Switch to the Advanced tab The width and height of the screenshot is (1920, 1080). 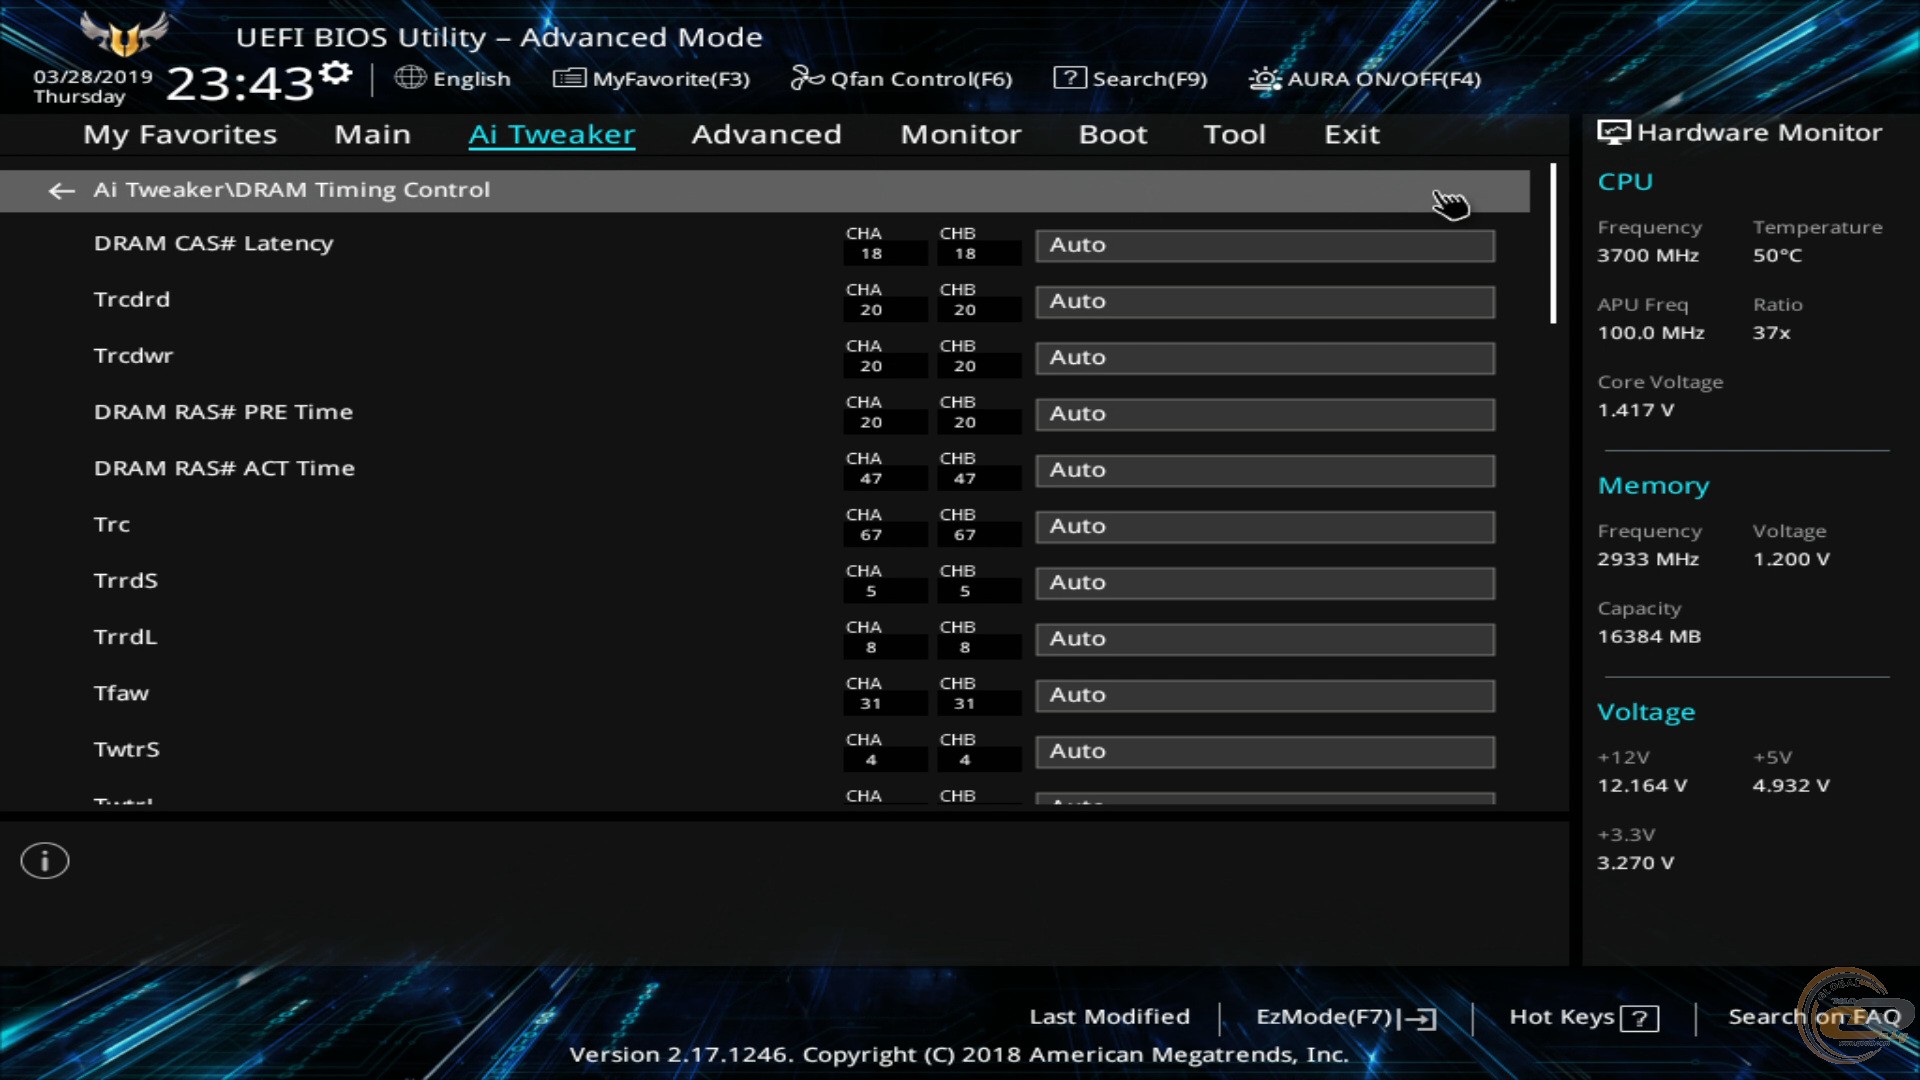coord(766,134)
